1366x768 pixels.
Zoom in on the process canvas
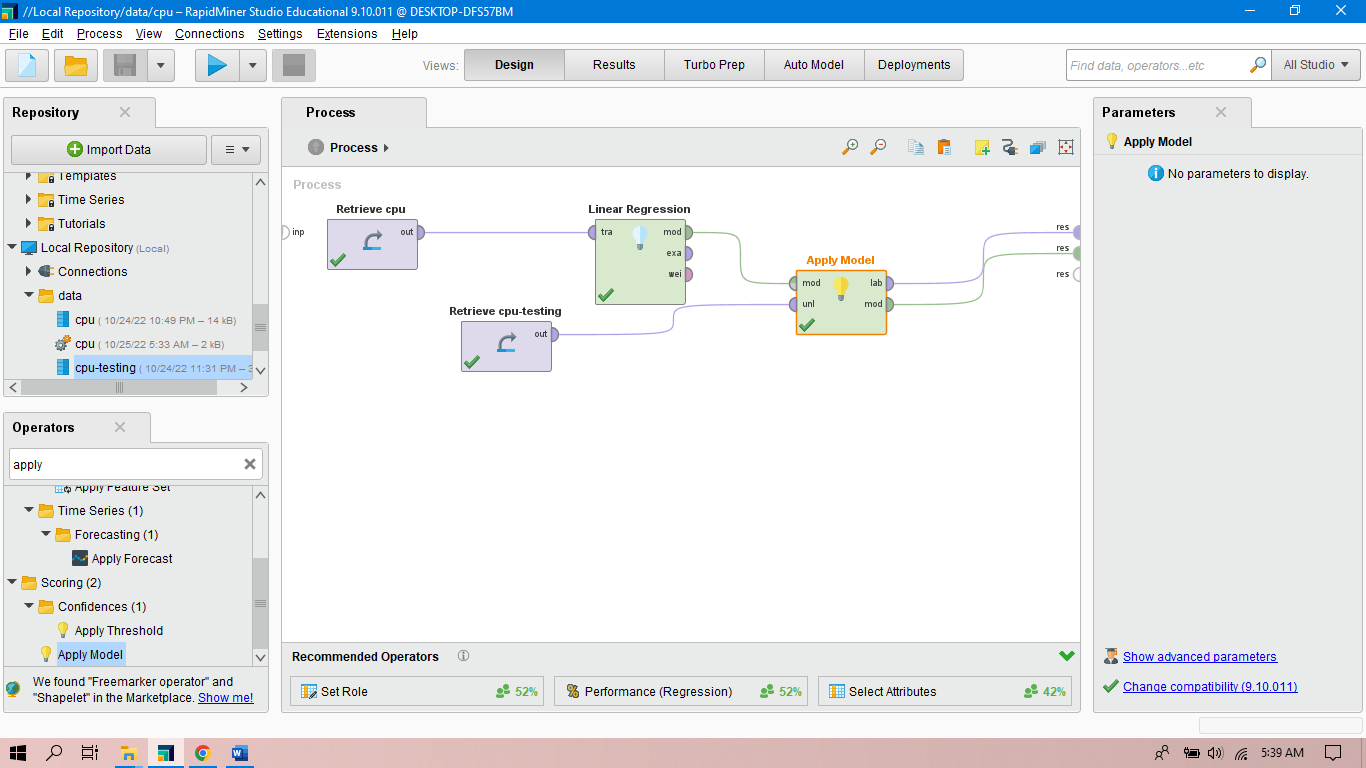pyautogui.click(x=849, y=146)
